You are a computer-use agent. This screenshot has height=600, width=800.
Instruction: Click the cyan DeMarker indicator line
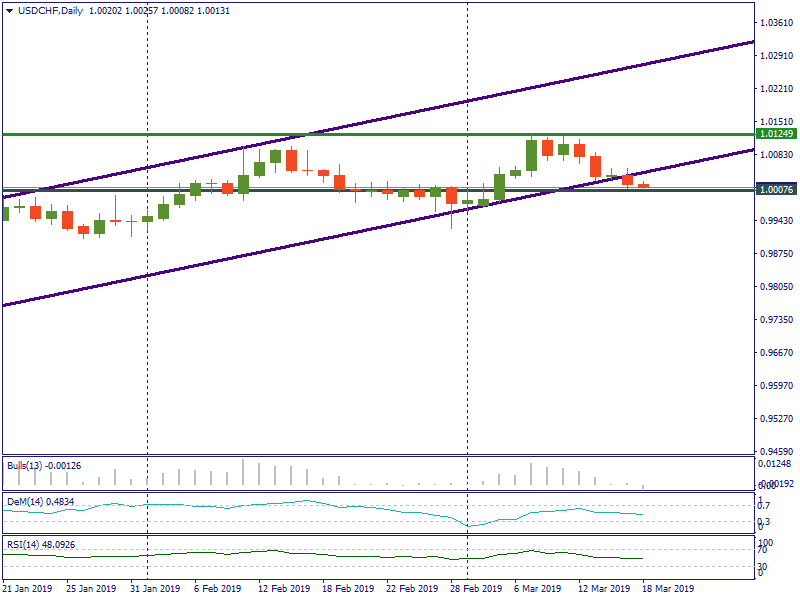click(300, 502)
